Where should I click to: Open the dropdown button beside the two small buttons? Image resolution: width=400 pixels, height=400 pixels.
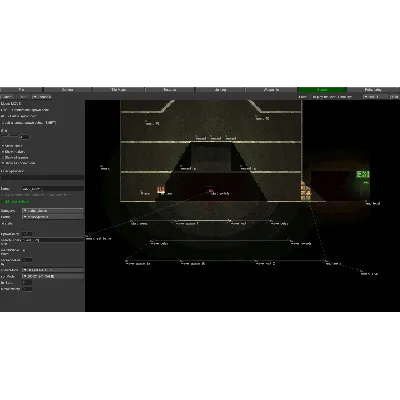(42, 97)
